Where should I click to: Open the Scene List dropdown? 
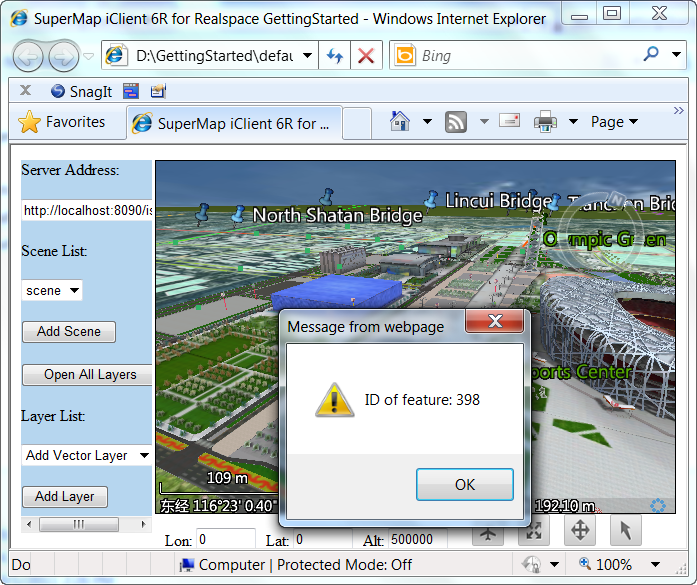click(52, 290)
